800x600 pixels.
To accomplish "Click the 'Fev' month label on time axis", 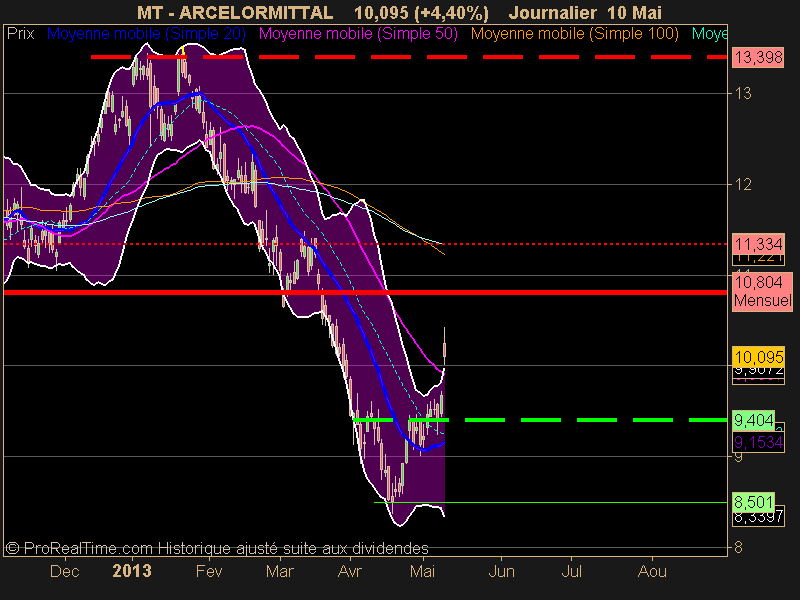I will tap(209, 571).
